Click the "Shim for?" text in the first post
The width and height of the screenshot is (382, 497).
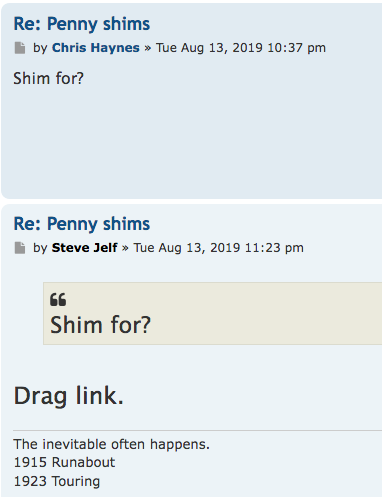[x=48, y=79]
